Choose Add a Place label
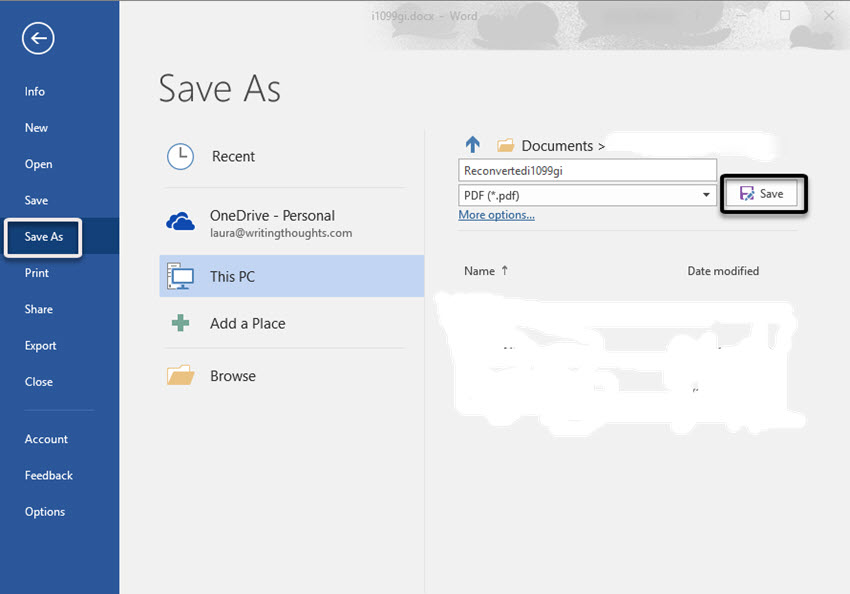The image size is (850, 594). click(x=248, y=324)
